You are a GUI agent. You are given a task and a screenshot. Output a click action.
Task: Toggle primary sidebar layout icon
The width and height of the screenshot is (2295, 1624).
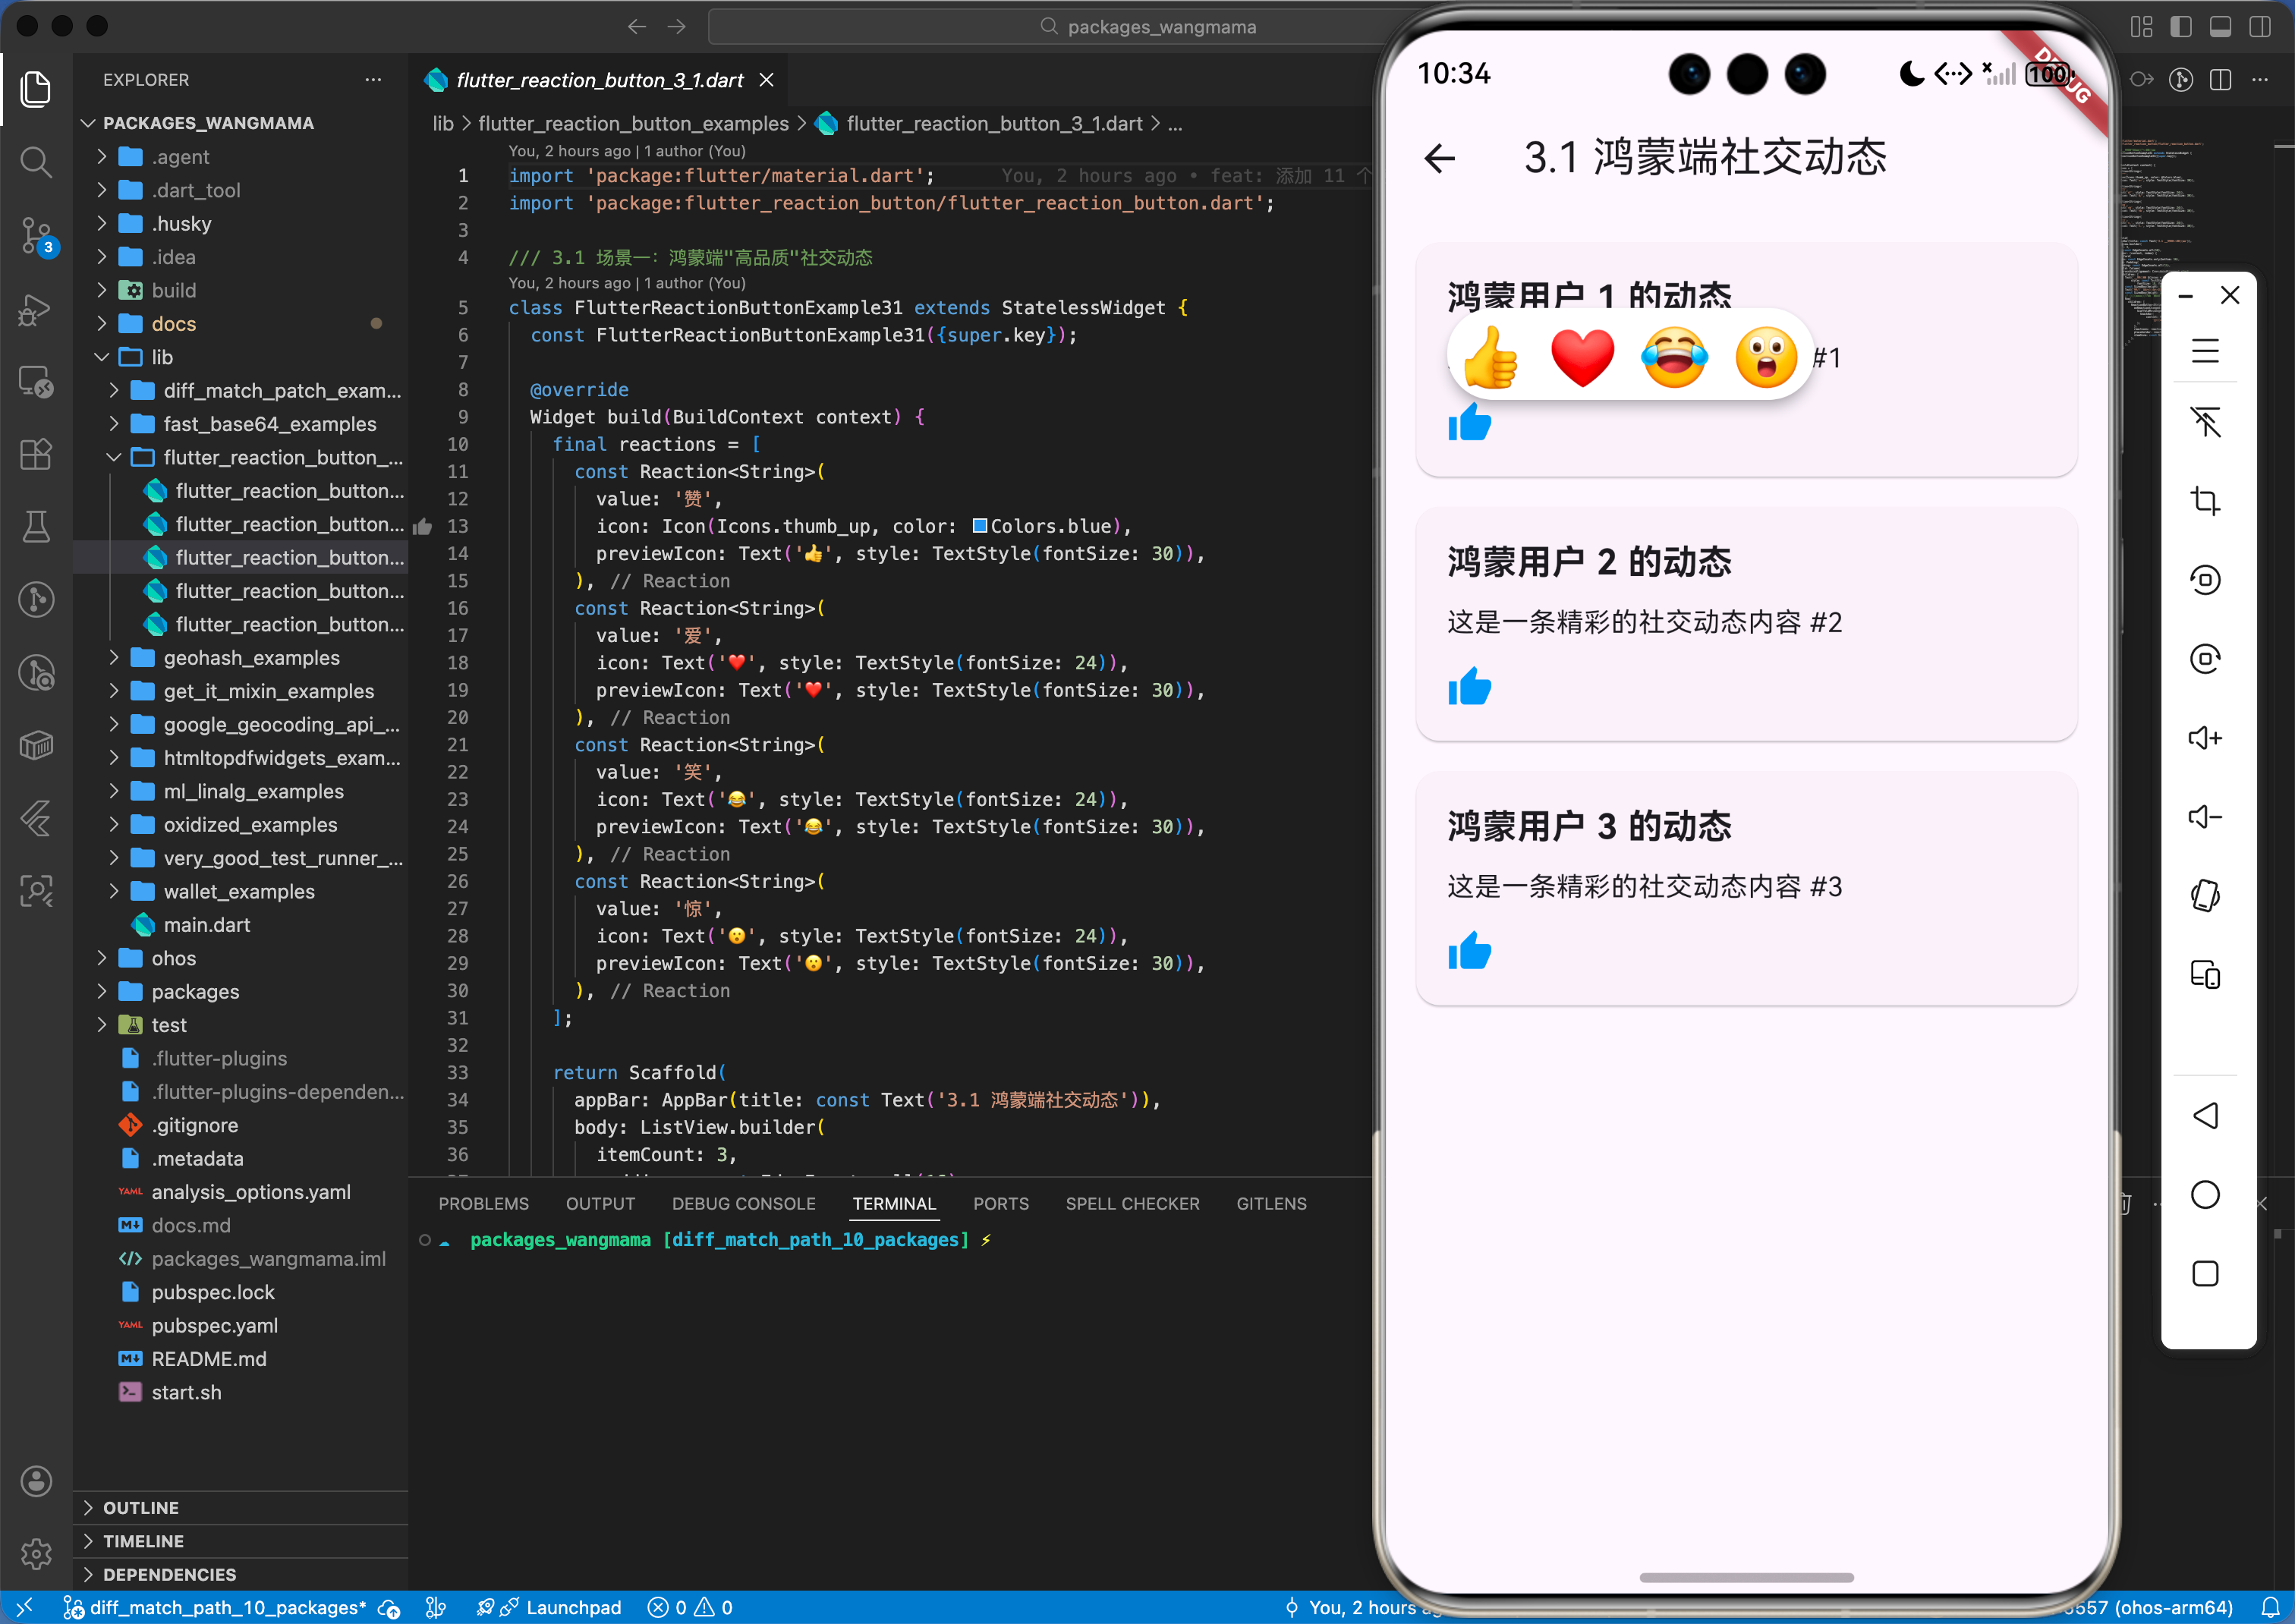[2181, 27]
